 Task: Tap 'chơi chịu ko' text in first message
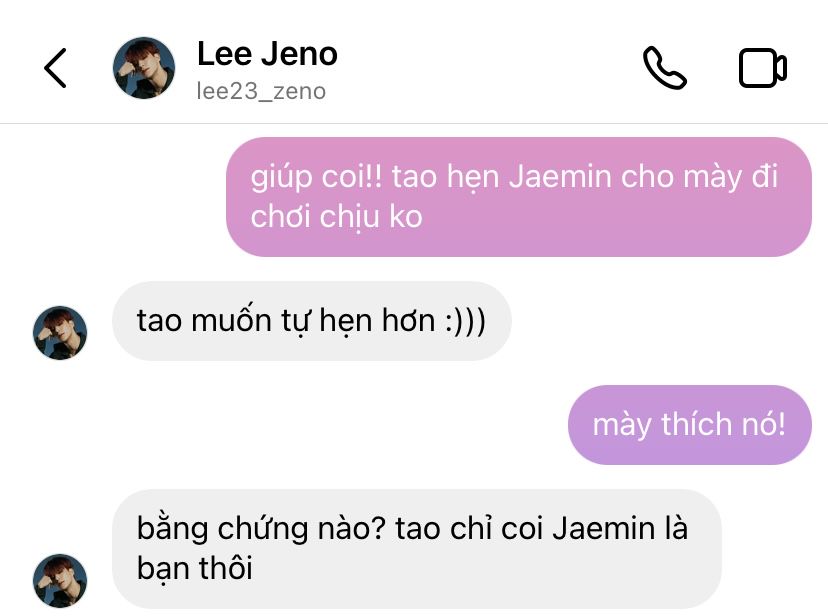pyautogui.click(x=336, y=217)
